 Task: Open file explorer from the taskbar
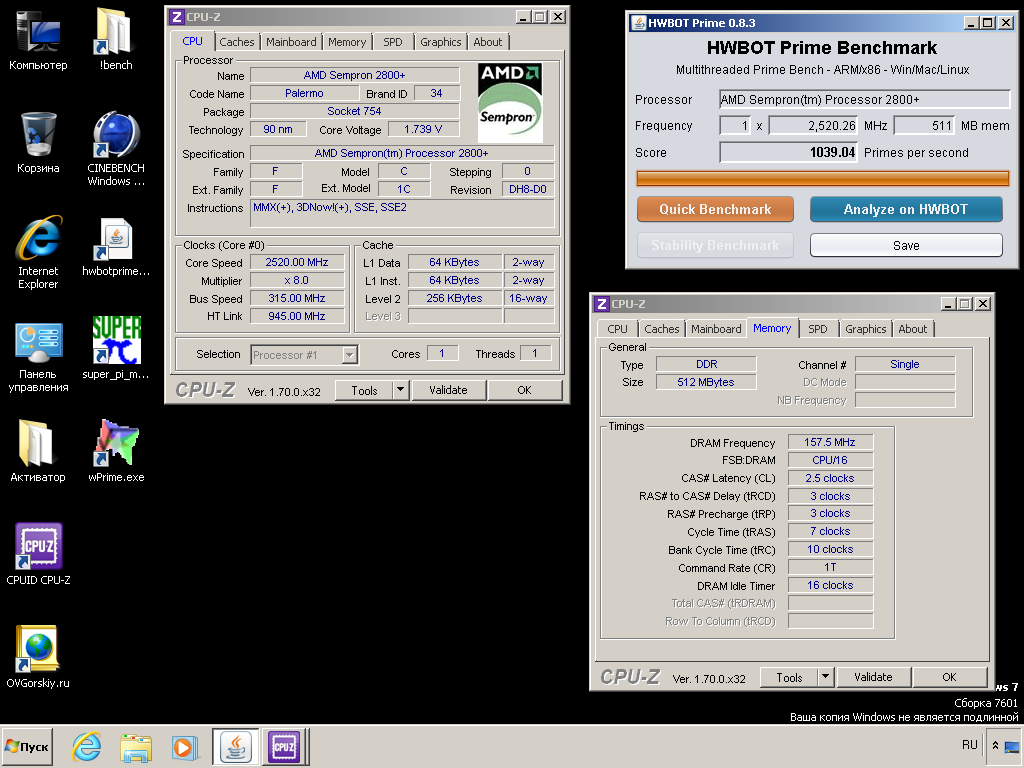pyautogui.click(x=136, y=746)
